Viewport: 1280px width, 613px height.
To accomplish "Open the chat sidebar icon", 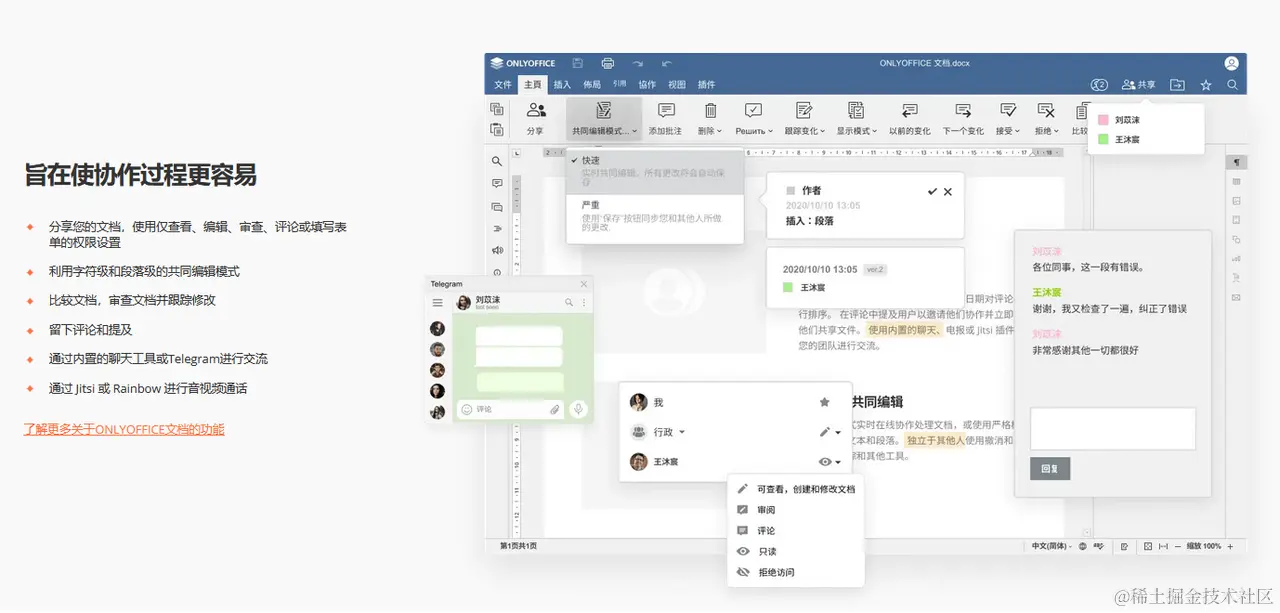I will click(497, 207).
